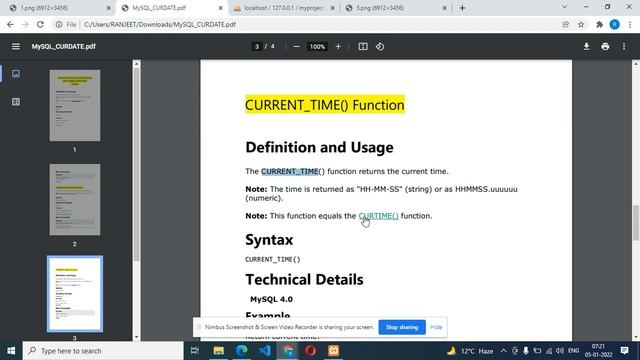This screenshot has height=360, width=640.
Task: Open PDF viewer more actions menu
Action: click(x=624, y=47)
